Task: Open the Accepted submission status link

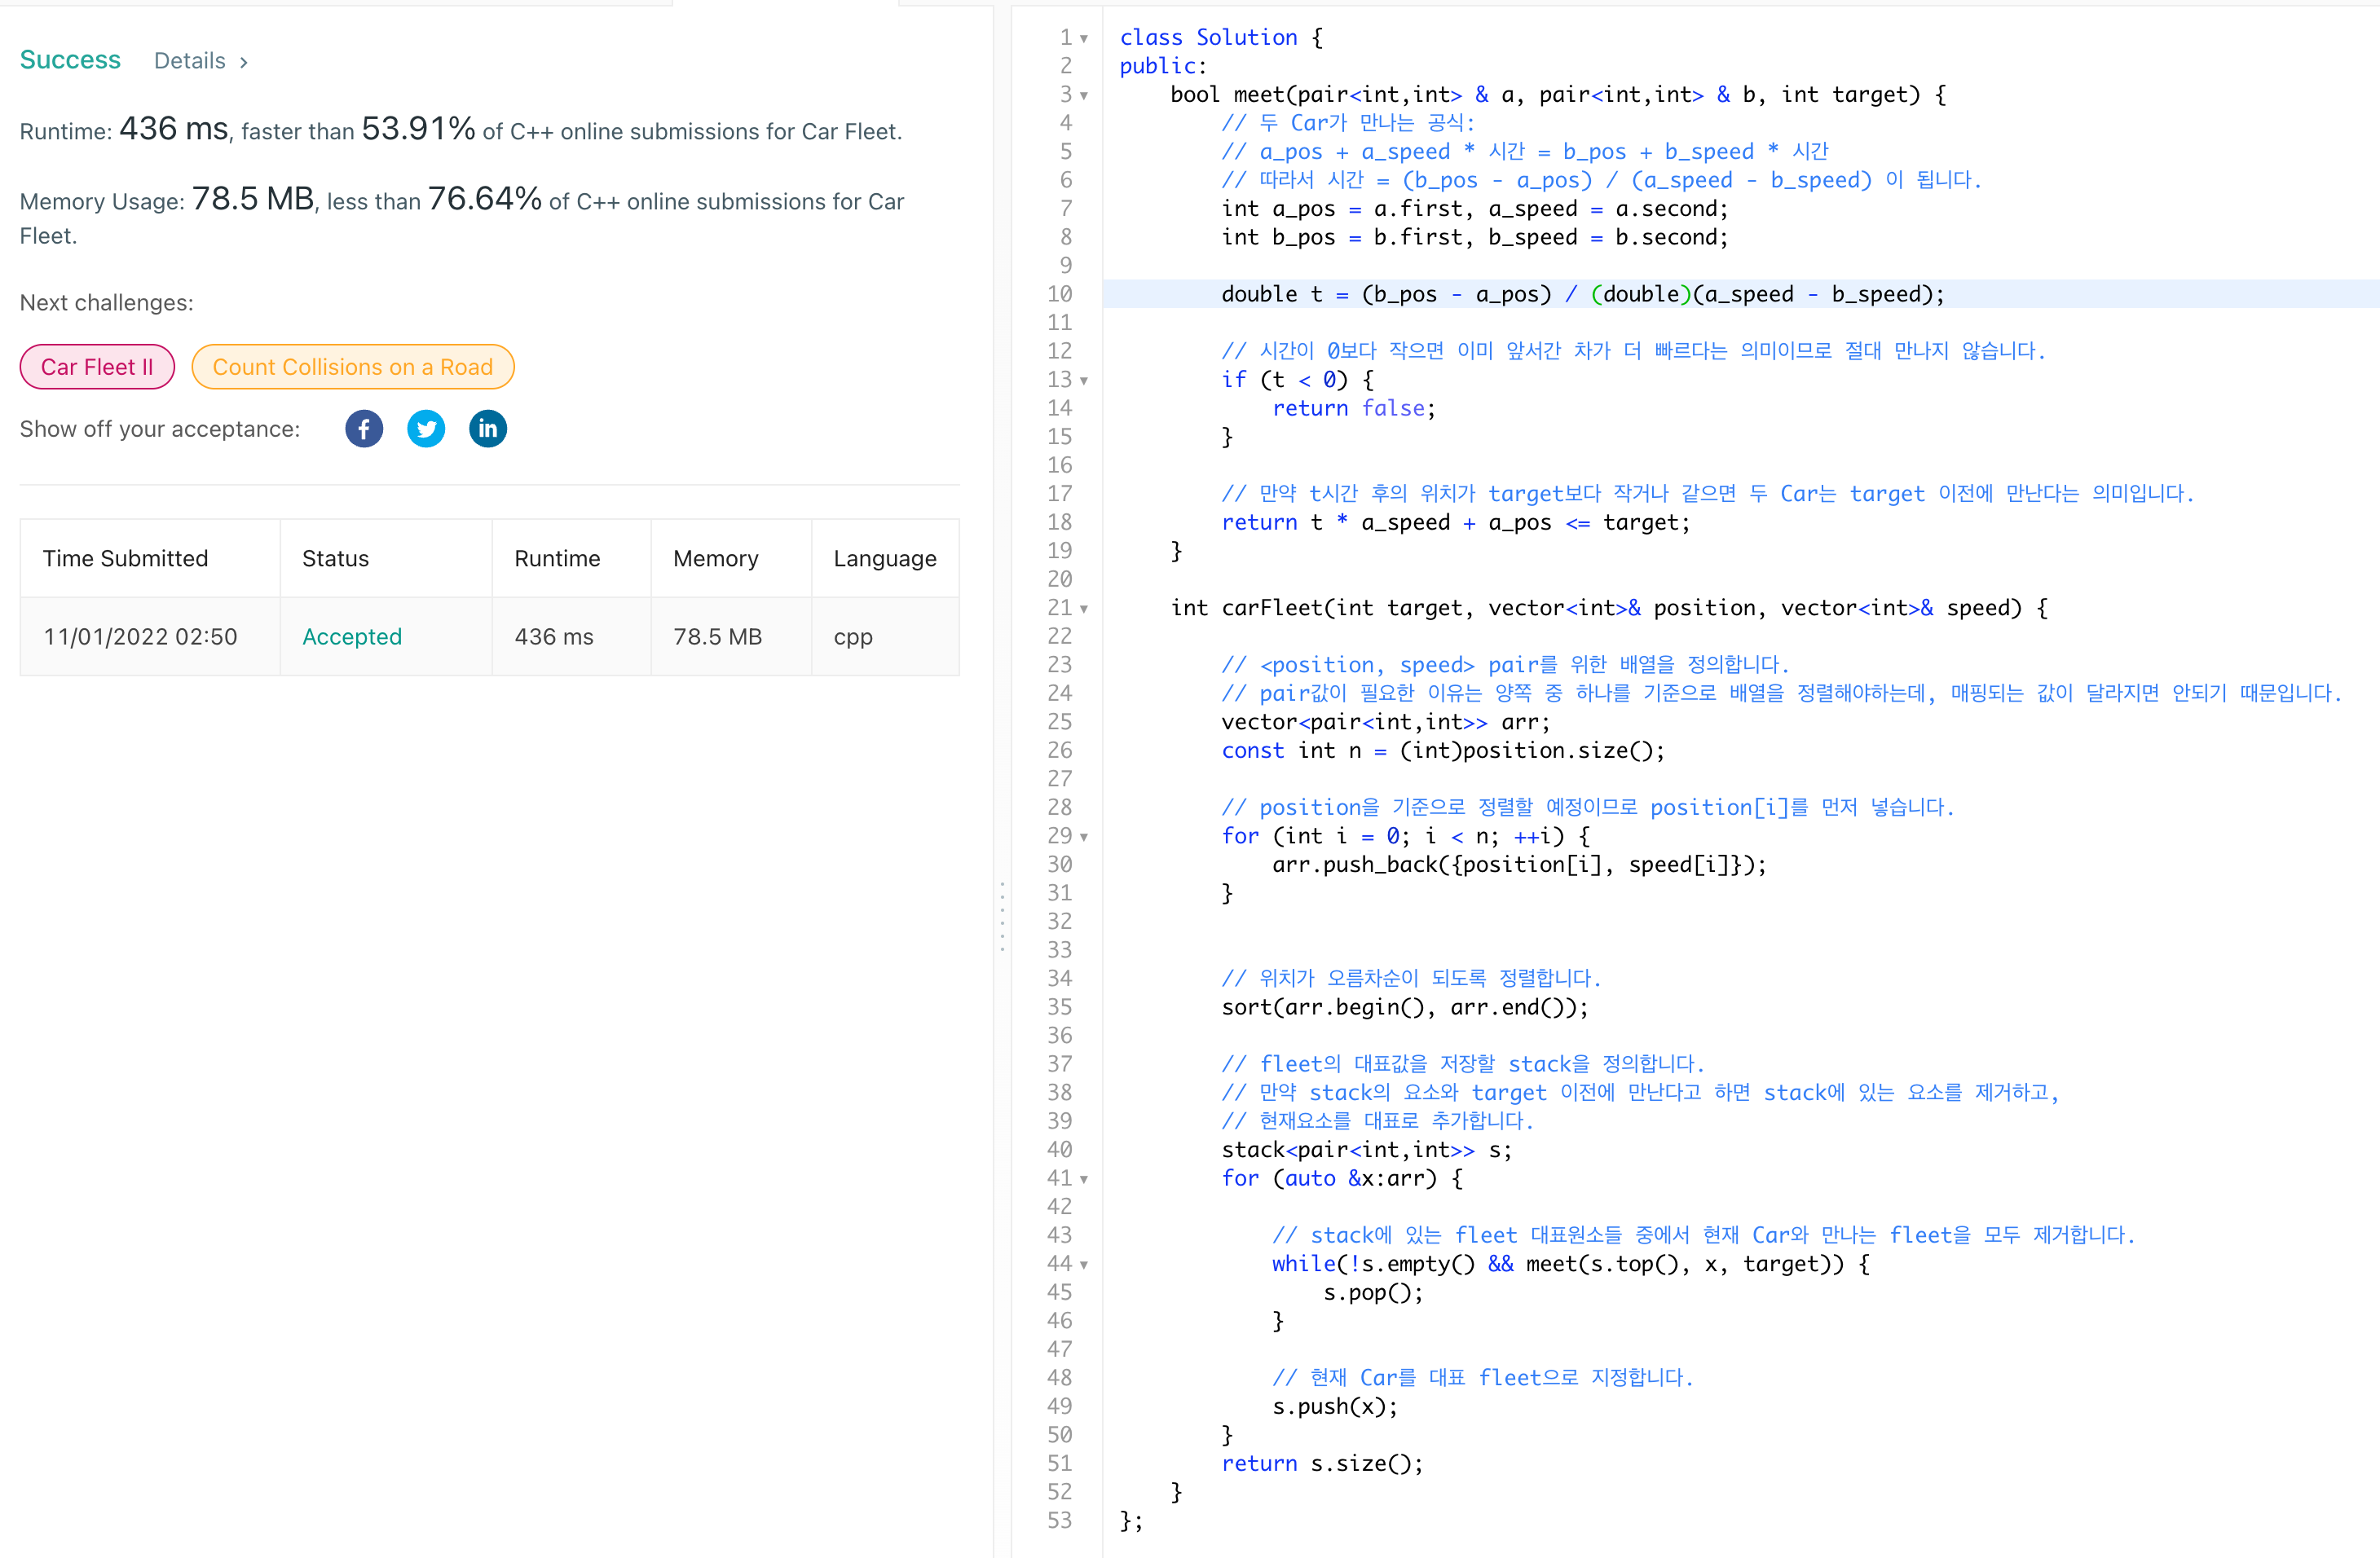Action: 352,637
